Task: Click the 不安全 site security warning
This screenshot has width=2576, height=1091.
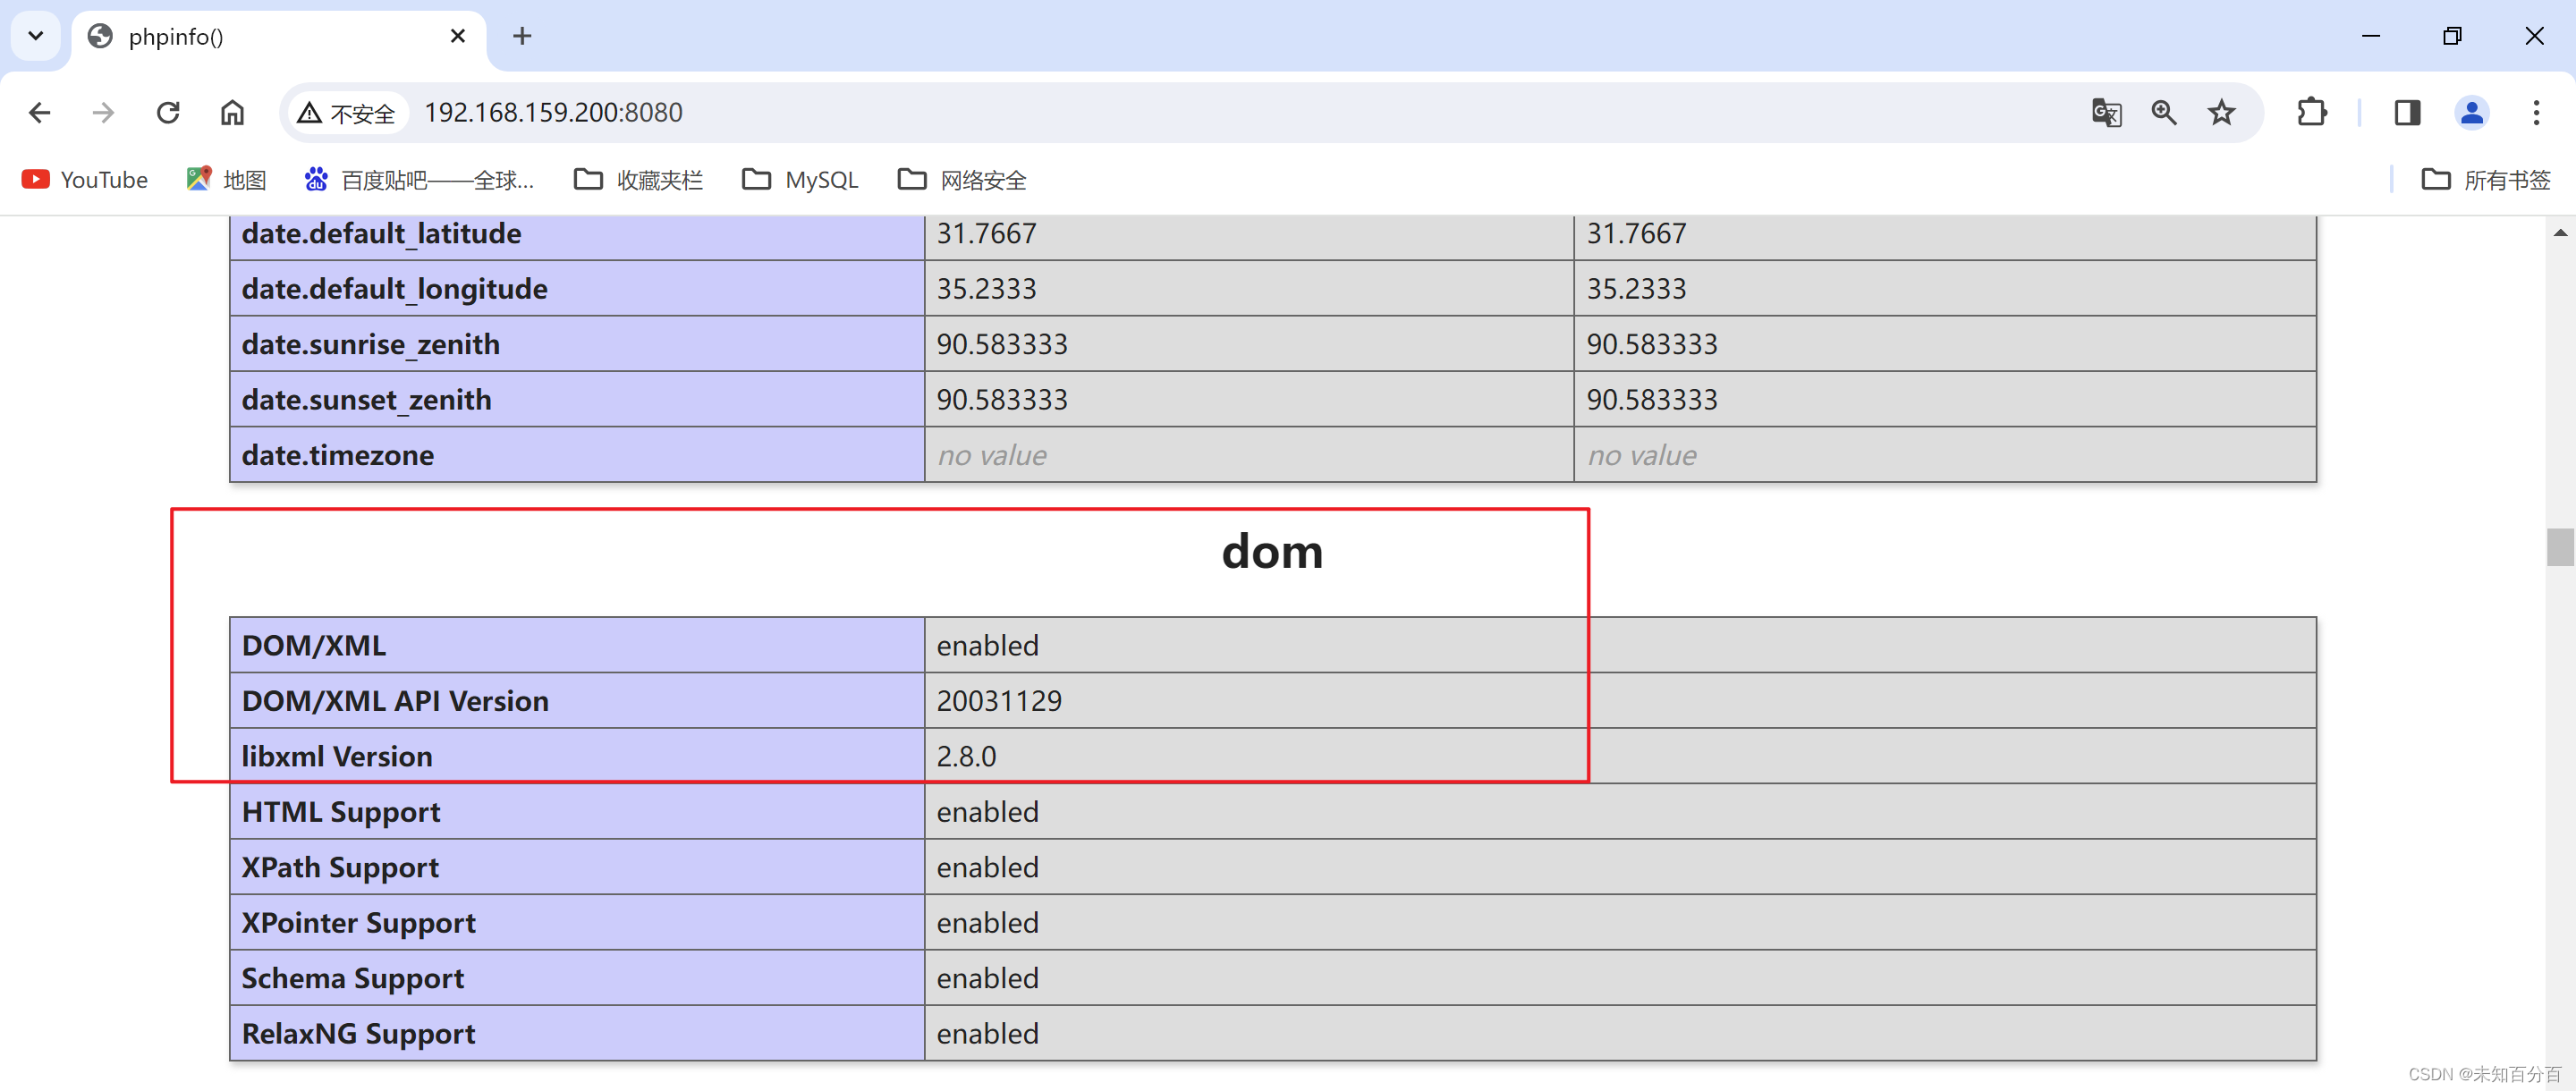Action: tap(346, 113)
